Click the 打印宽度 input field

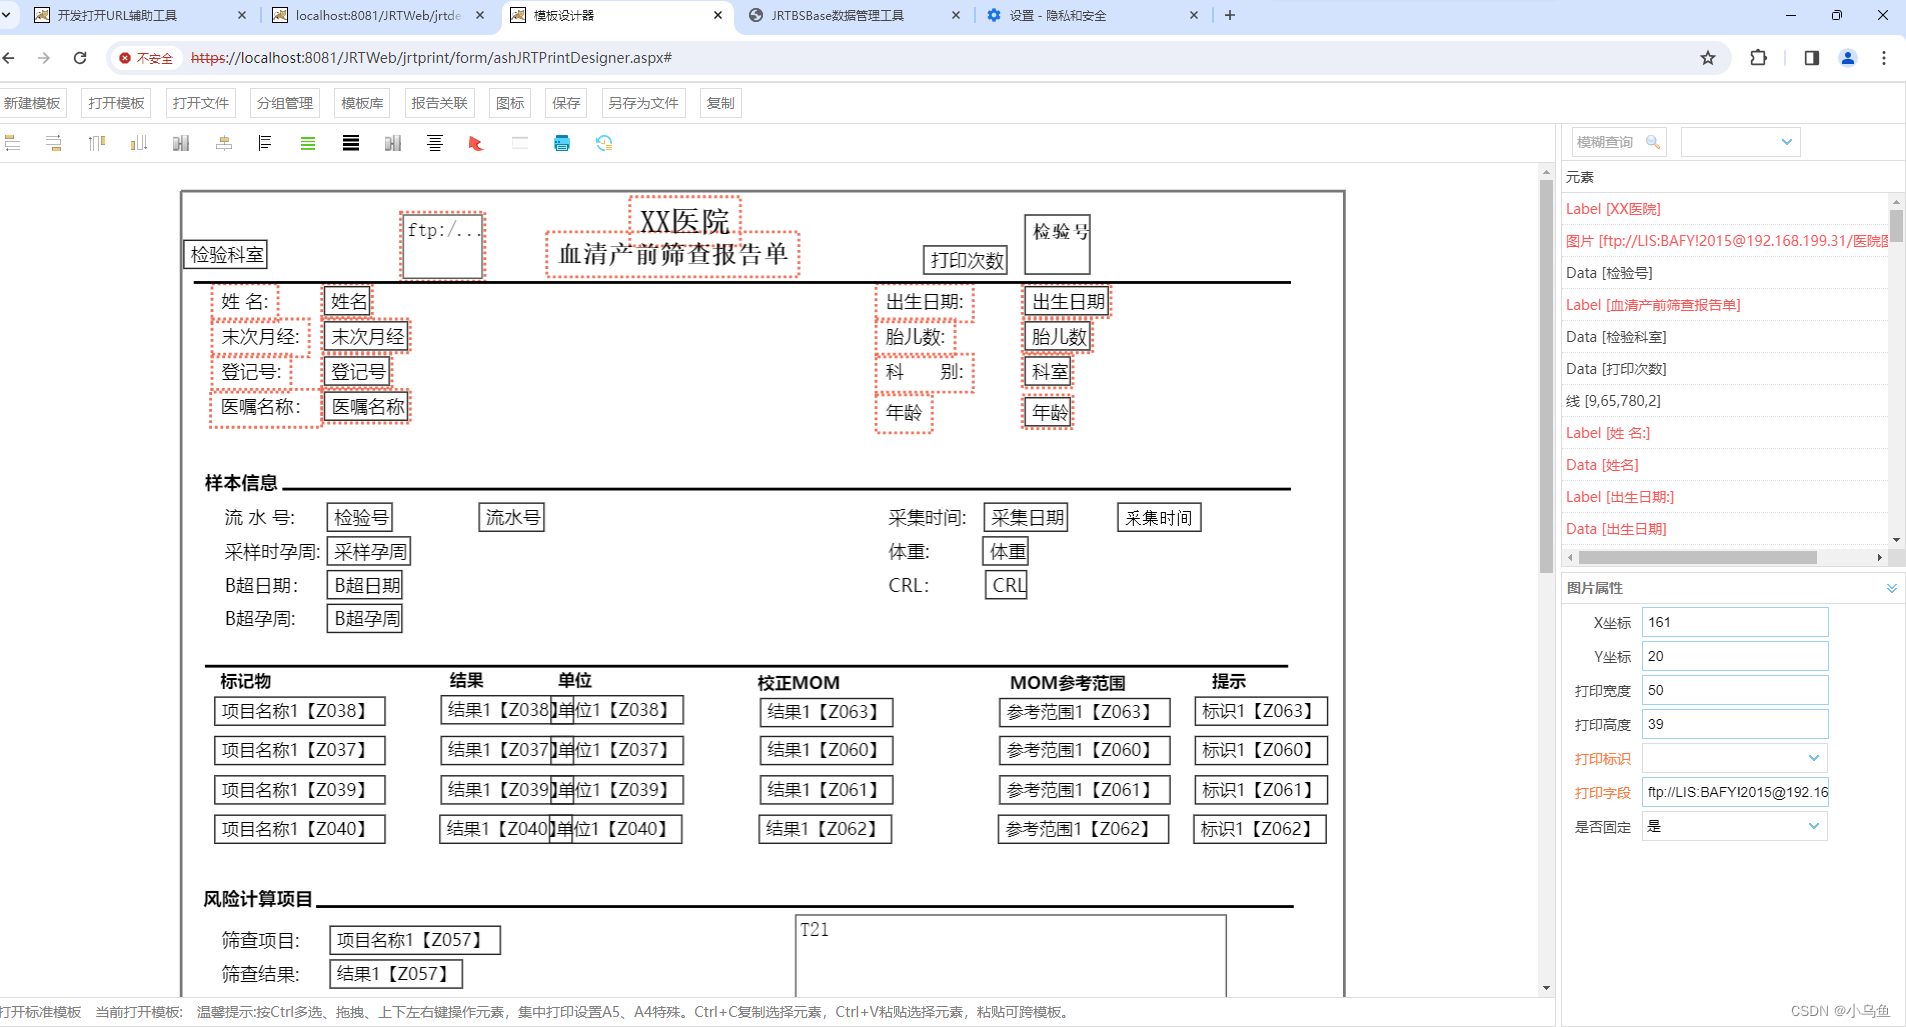(x=1735, y=690)
